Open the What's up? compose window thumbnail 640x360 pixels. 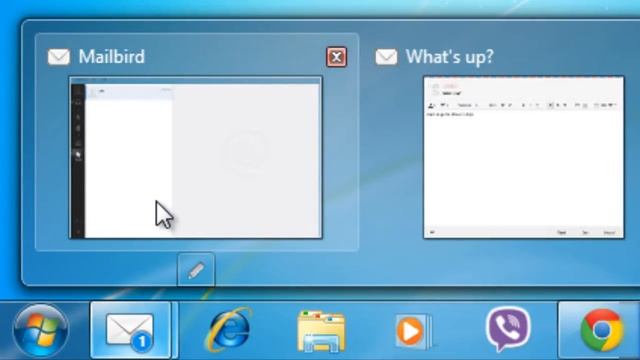point(524,157)
